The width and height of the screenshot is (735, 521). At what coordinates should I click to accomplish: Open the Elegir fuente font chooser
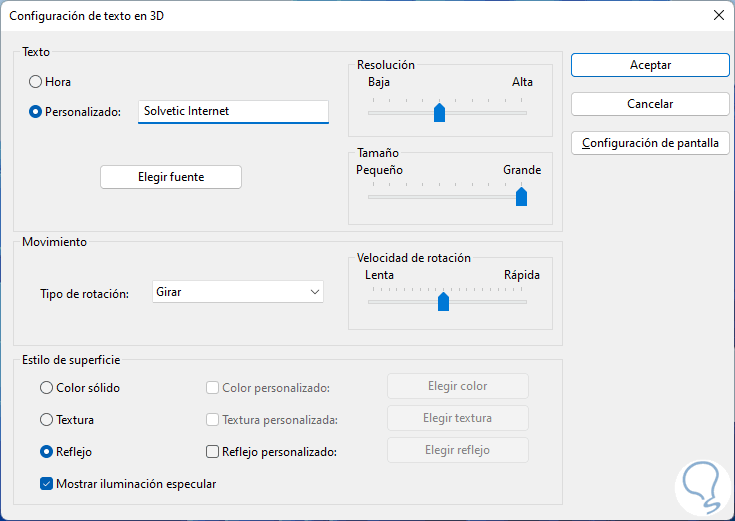pos(171,177)
